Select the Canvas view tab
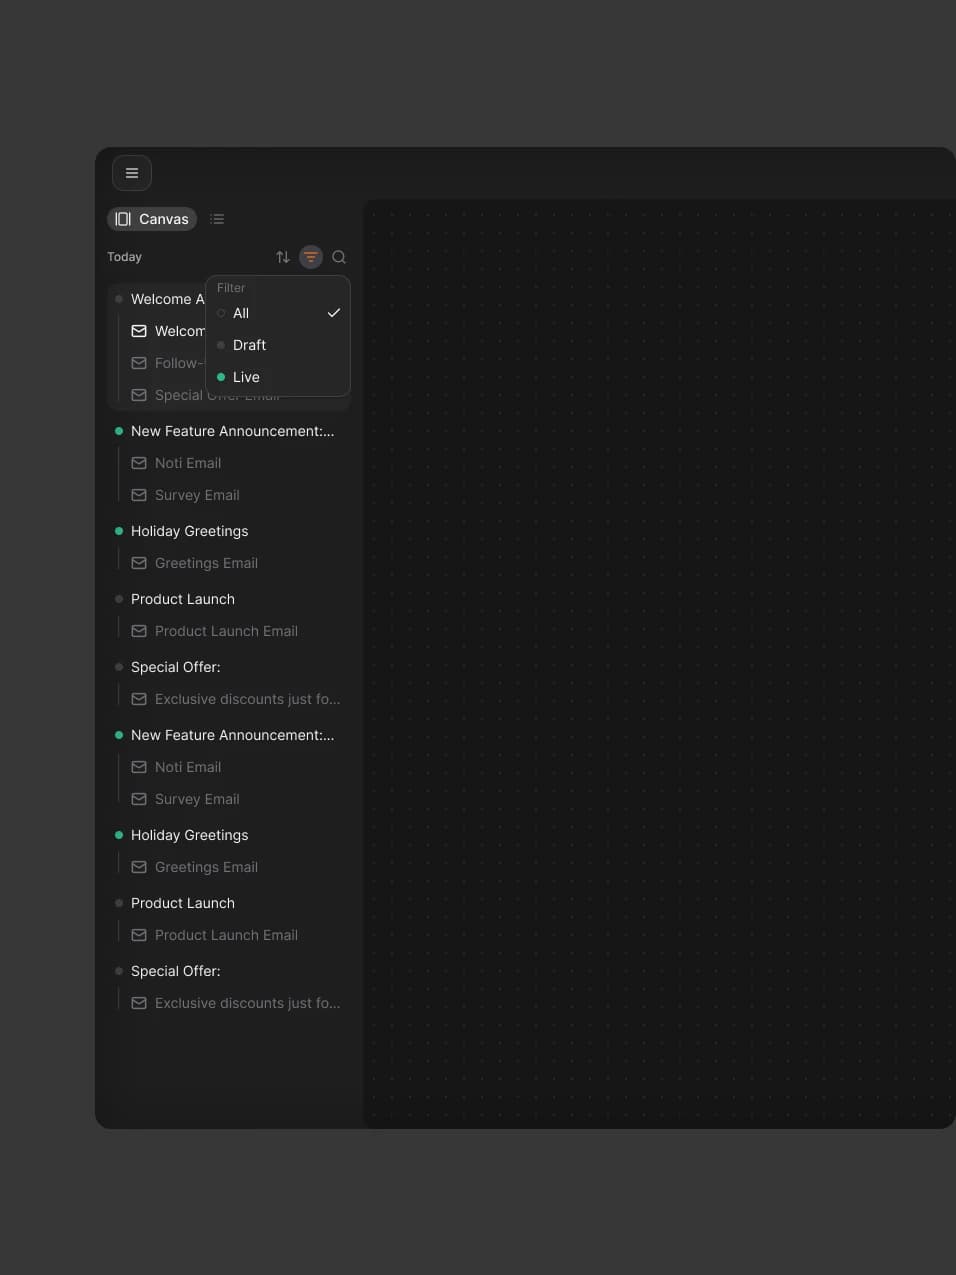The image size is (956, 1275). [x=152, y=219]
